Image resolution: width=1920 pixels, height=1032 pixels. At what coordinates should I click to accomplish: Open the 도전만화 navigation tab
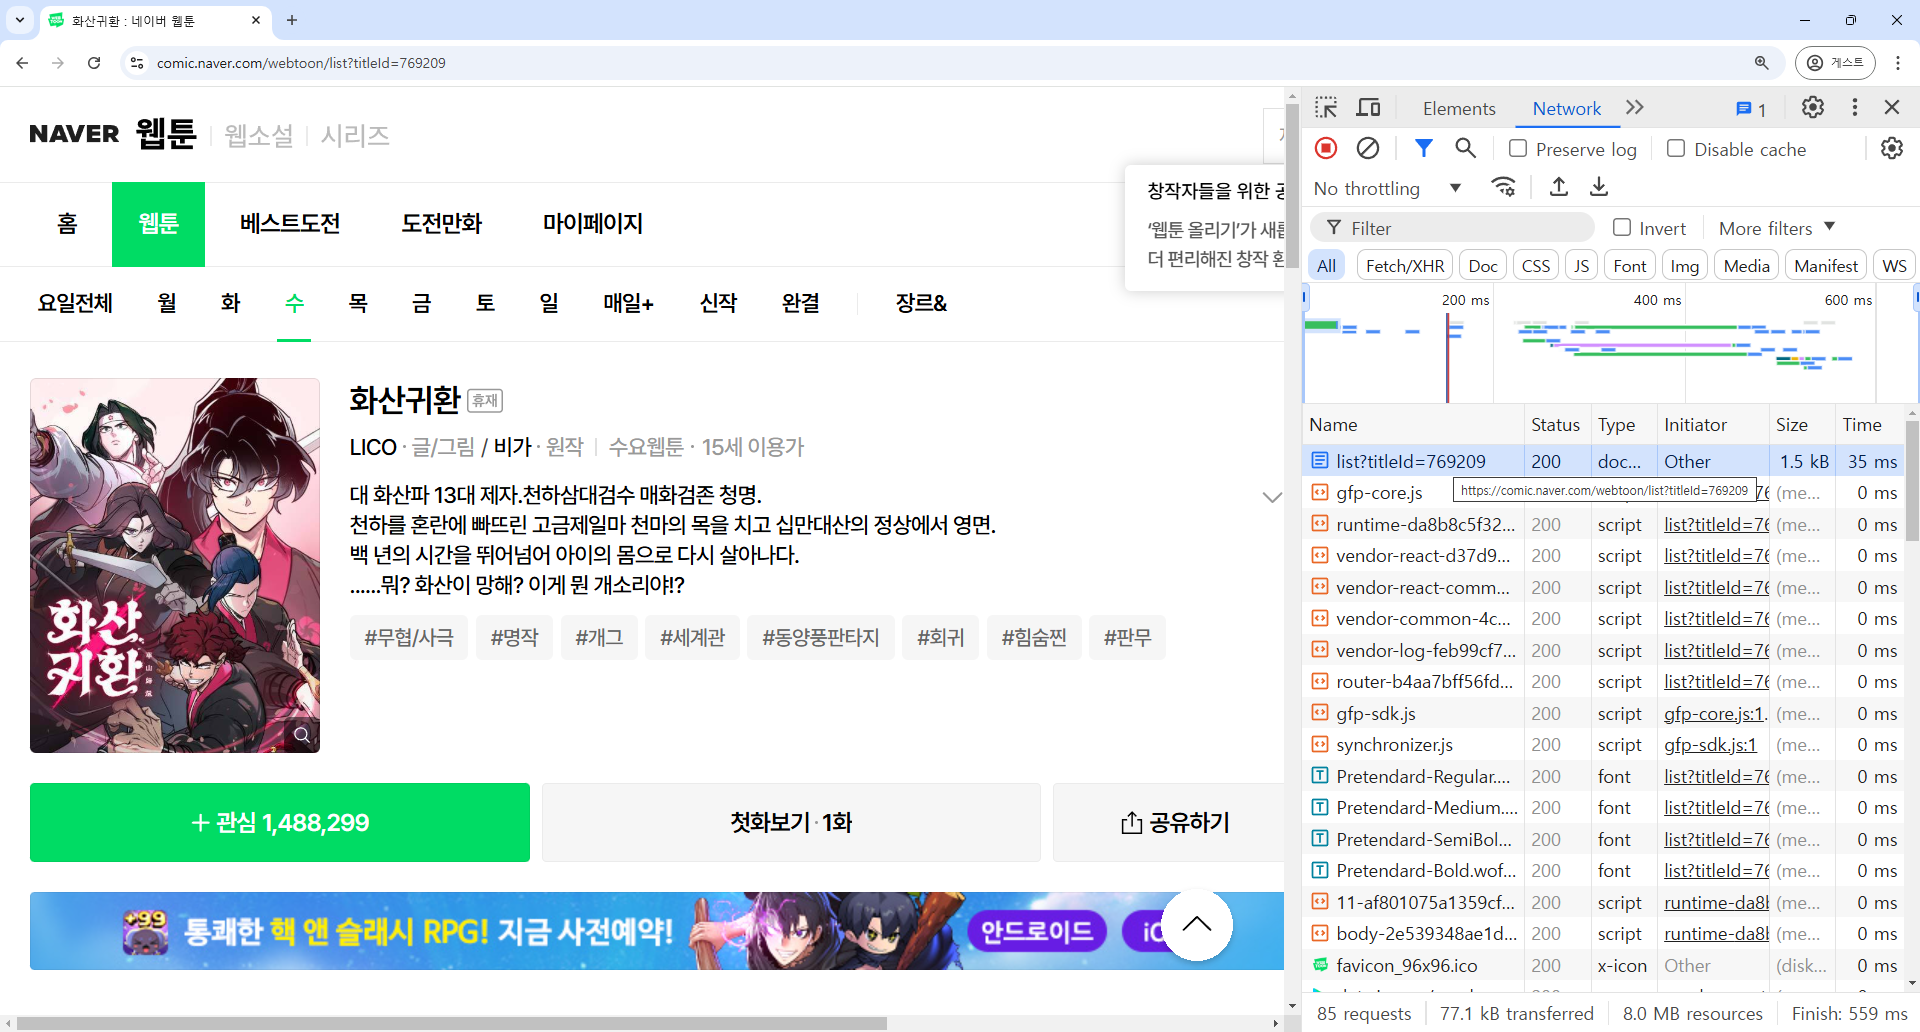point(442,224)
